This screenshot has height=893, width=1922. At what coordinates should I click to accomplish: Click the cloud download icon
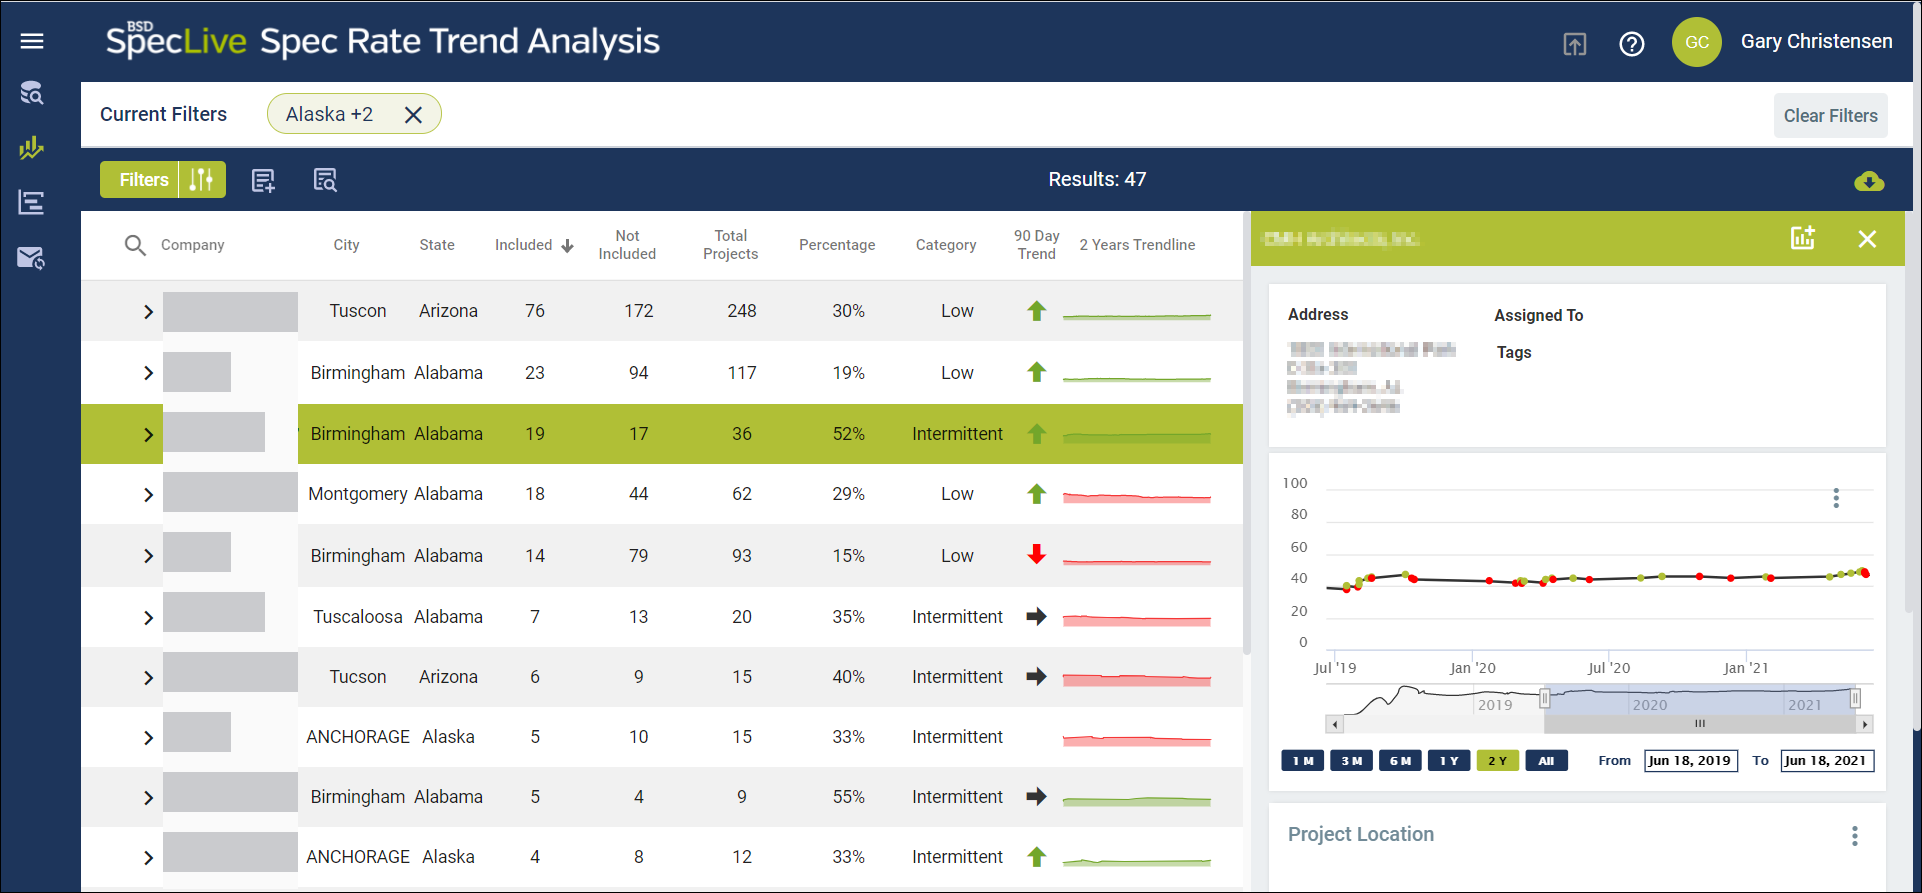tap(1869, 181)
